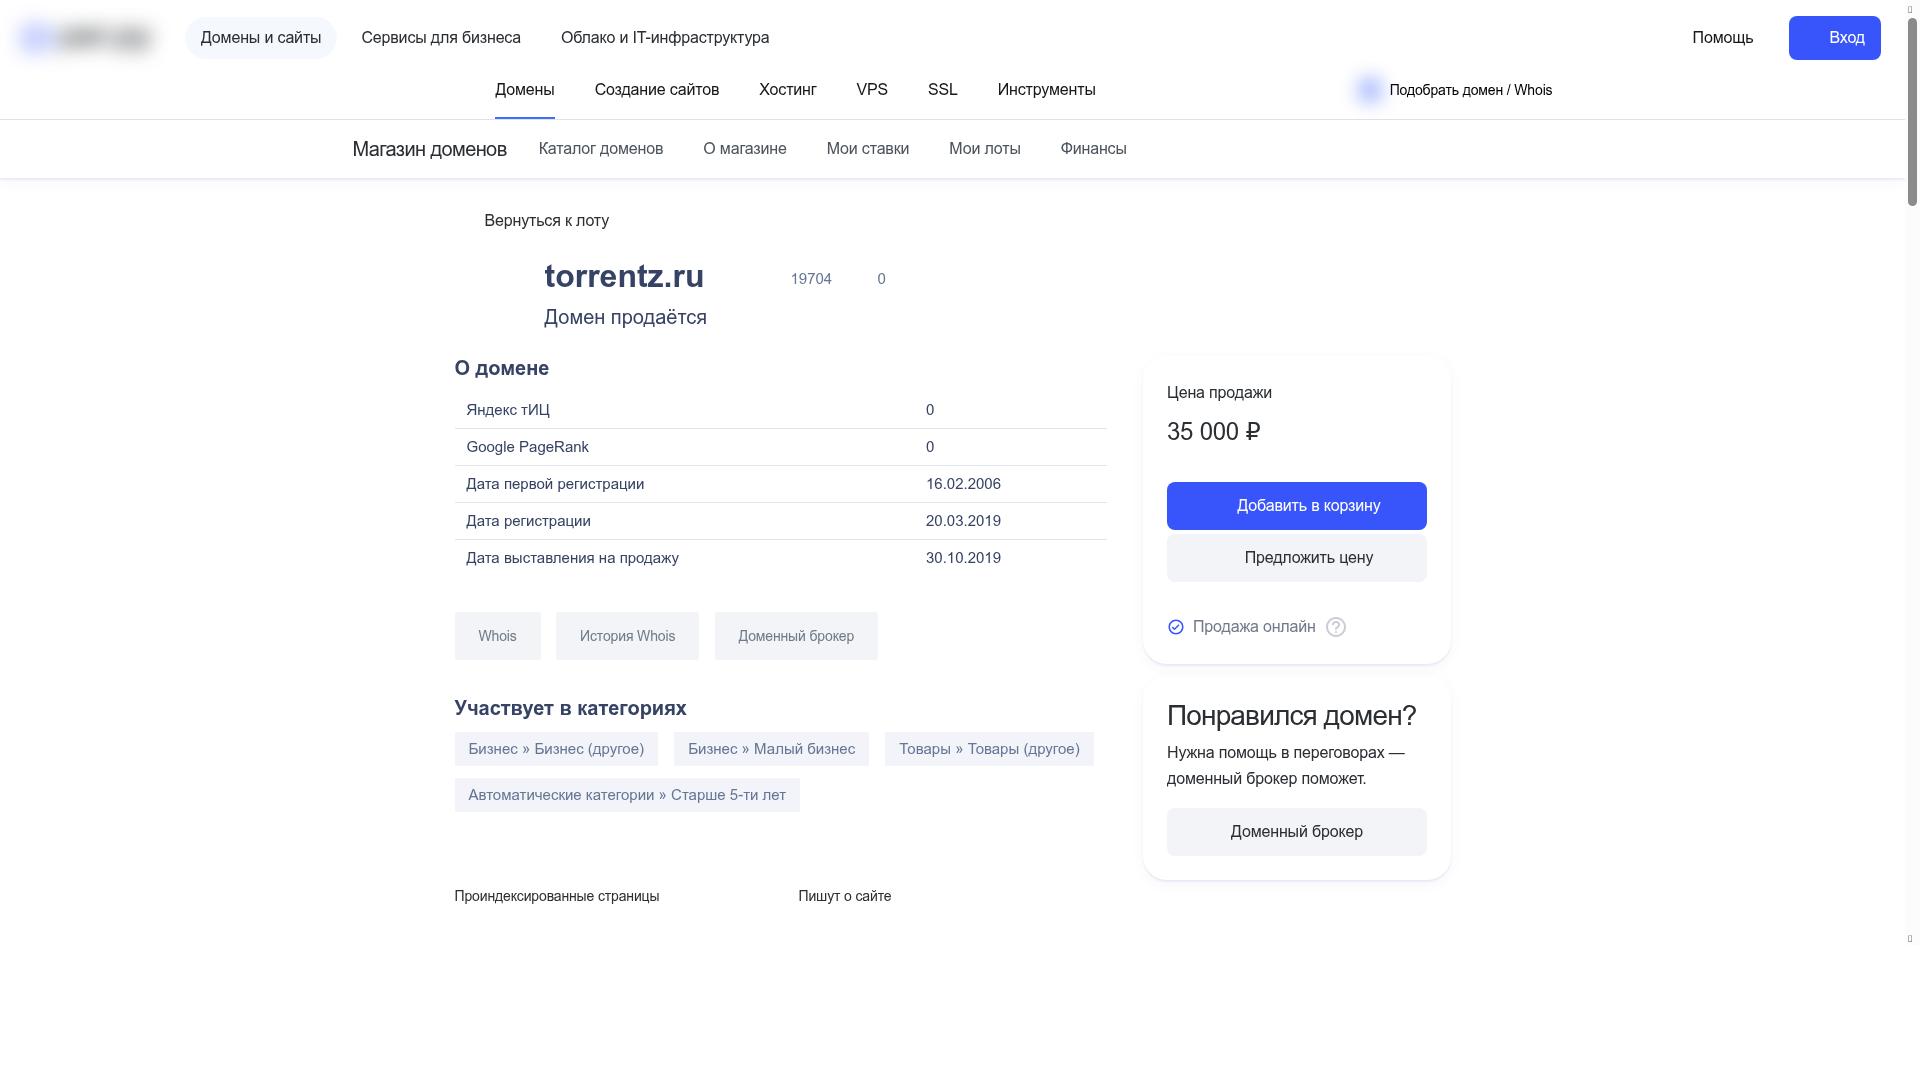The image size is (1920, 1080).
Task: Click the Продажа онлайн checkmark icon
Action: click(x=1175, y=627)
